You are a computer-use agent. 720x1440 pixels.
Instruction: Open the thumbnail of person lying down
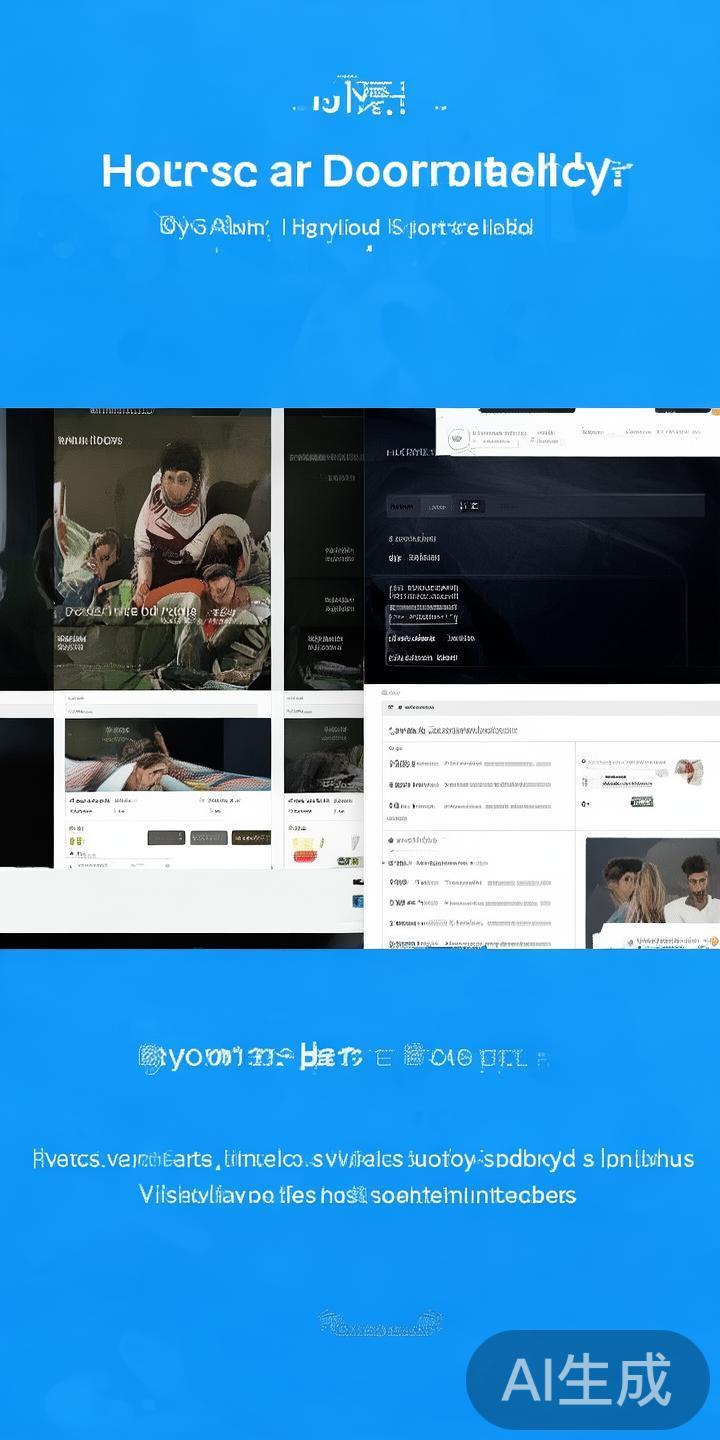pos(167,755)
